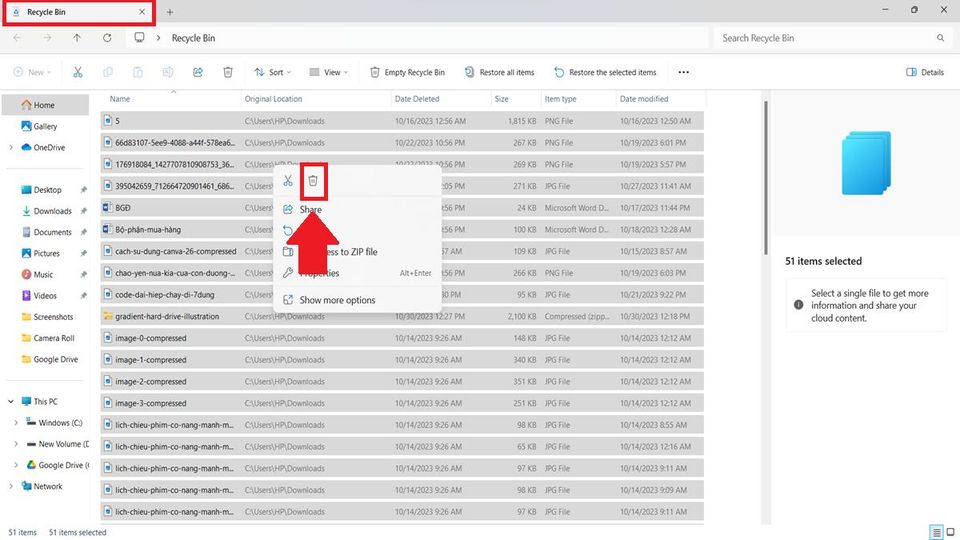
Task: Open the Sort dropdown
Action: 274,72
